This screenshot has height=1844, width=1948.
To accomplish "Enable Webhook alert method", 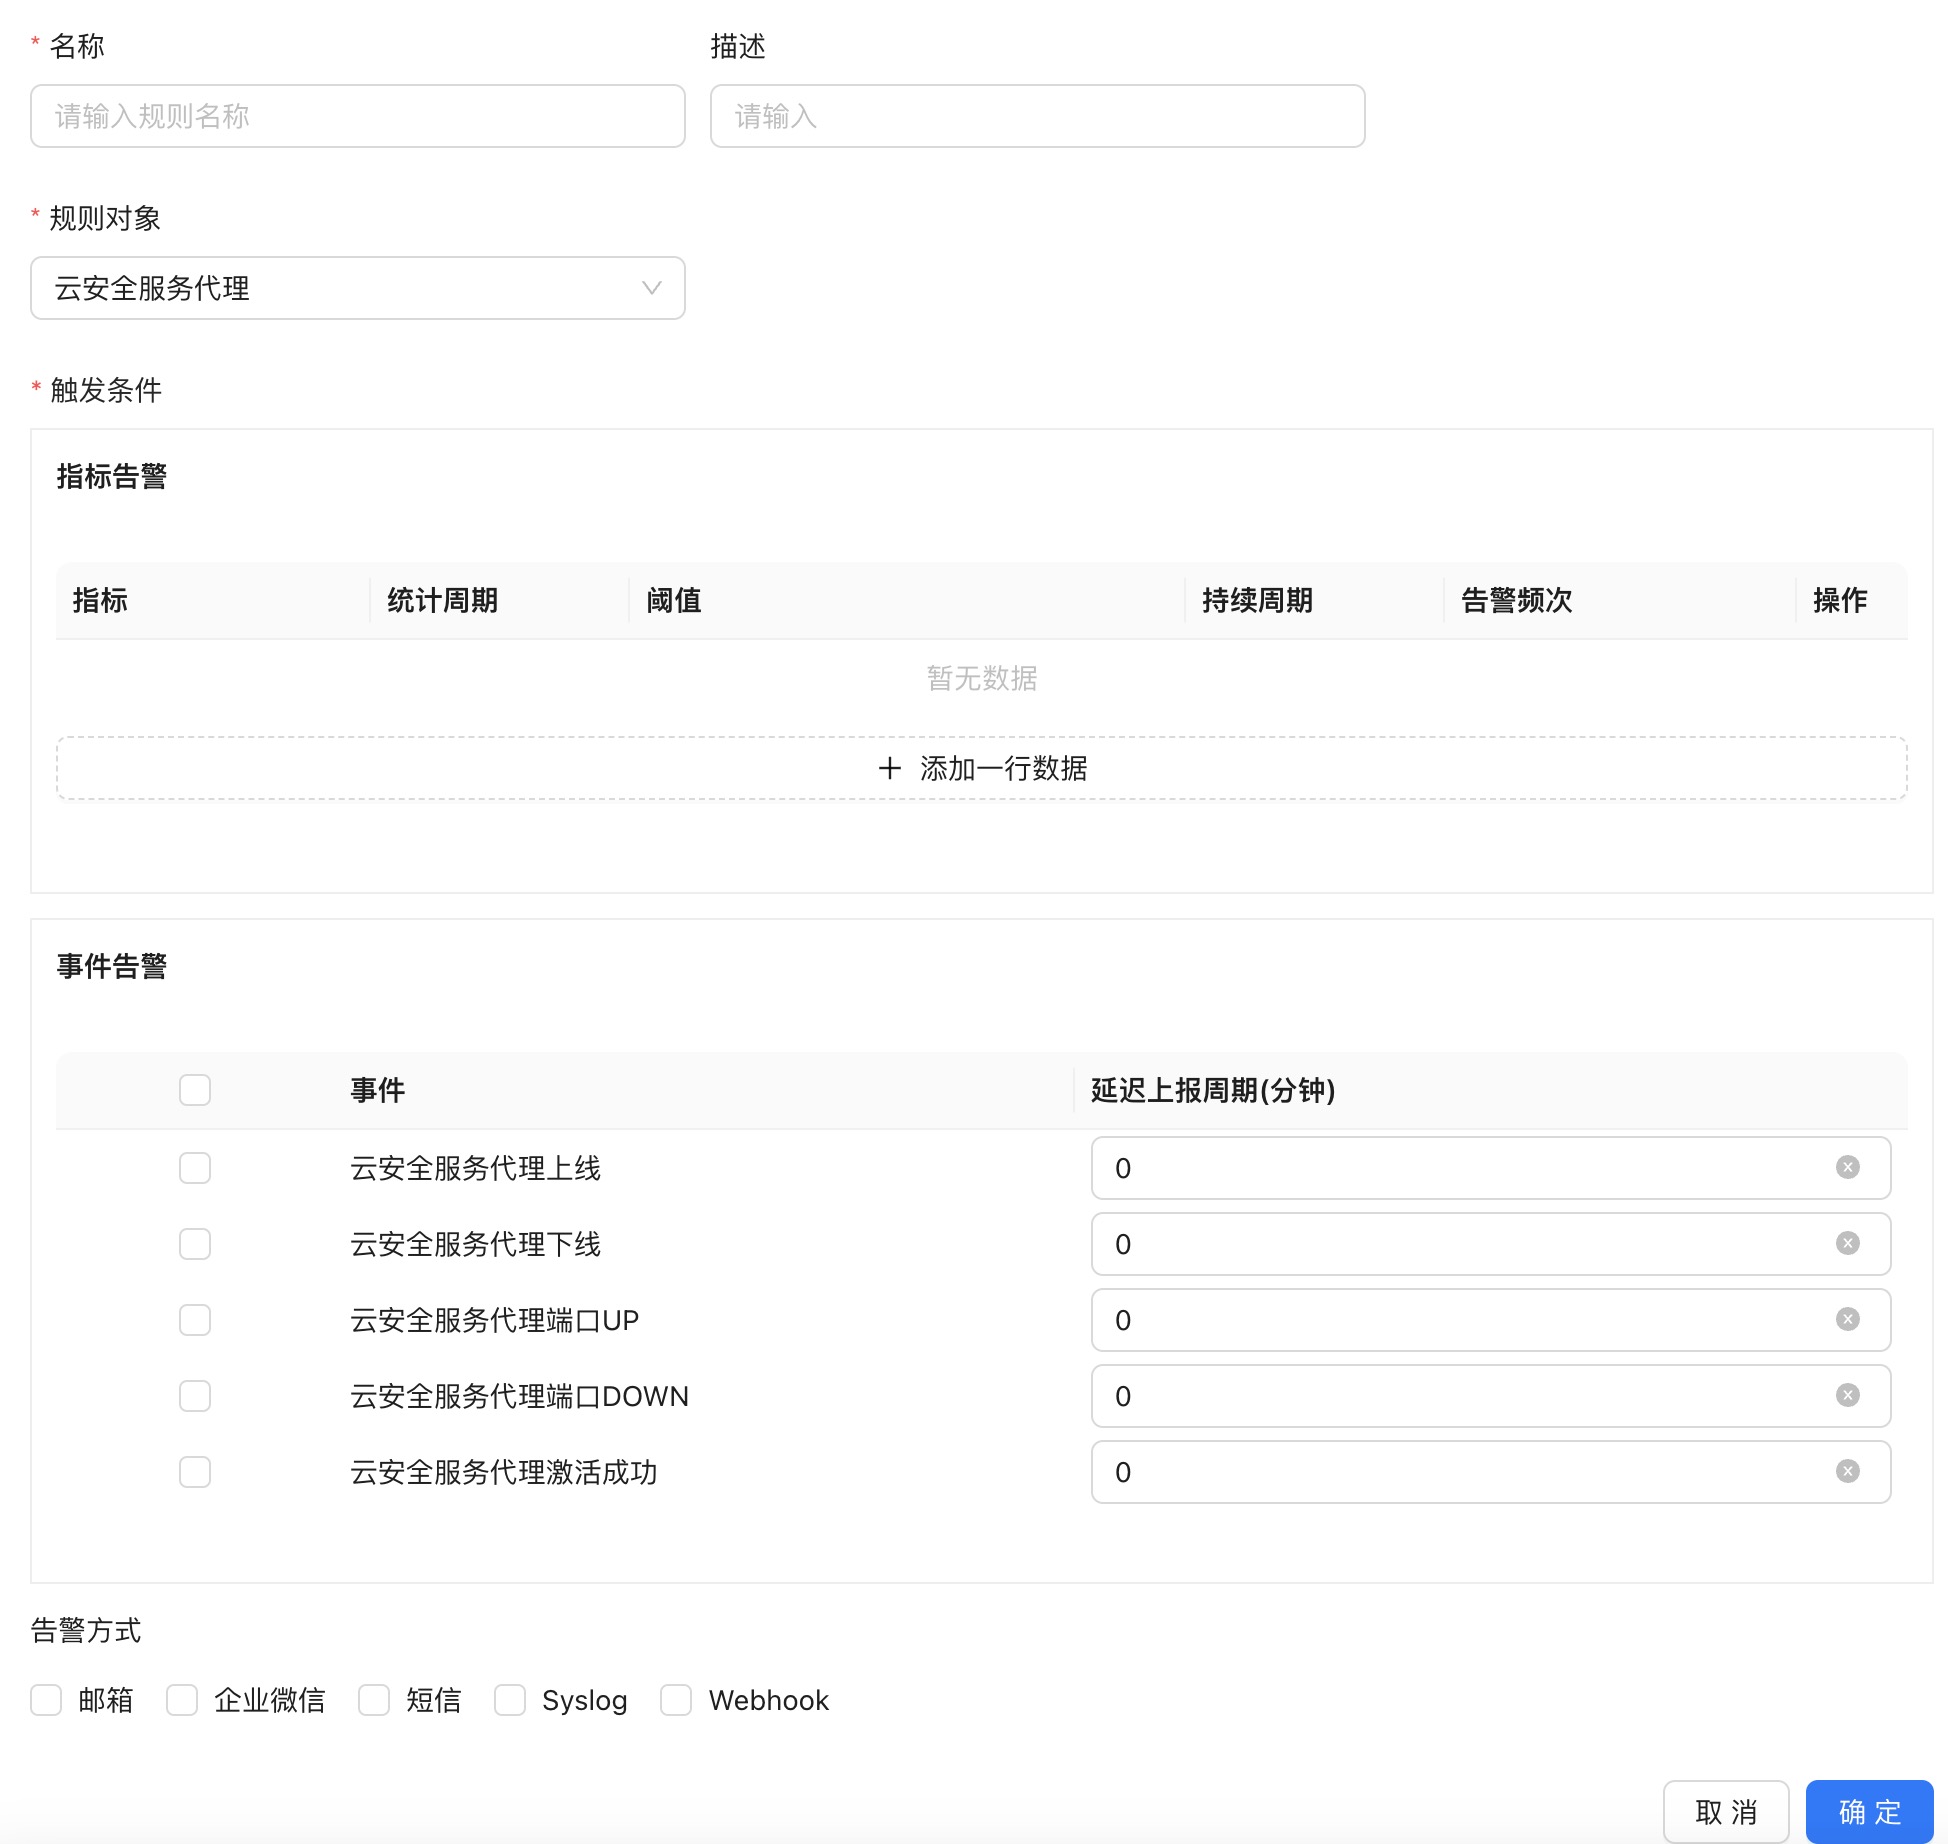I will coord(676,1699).
